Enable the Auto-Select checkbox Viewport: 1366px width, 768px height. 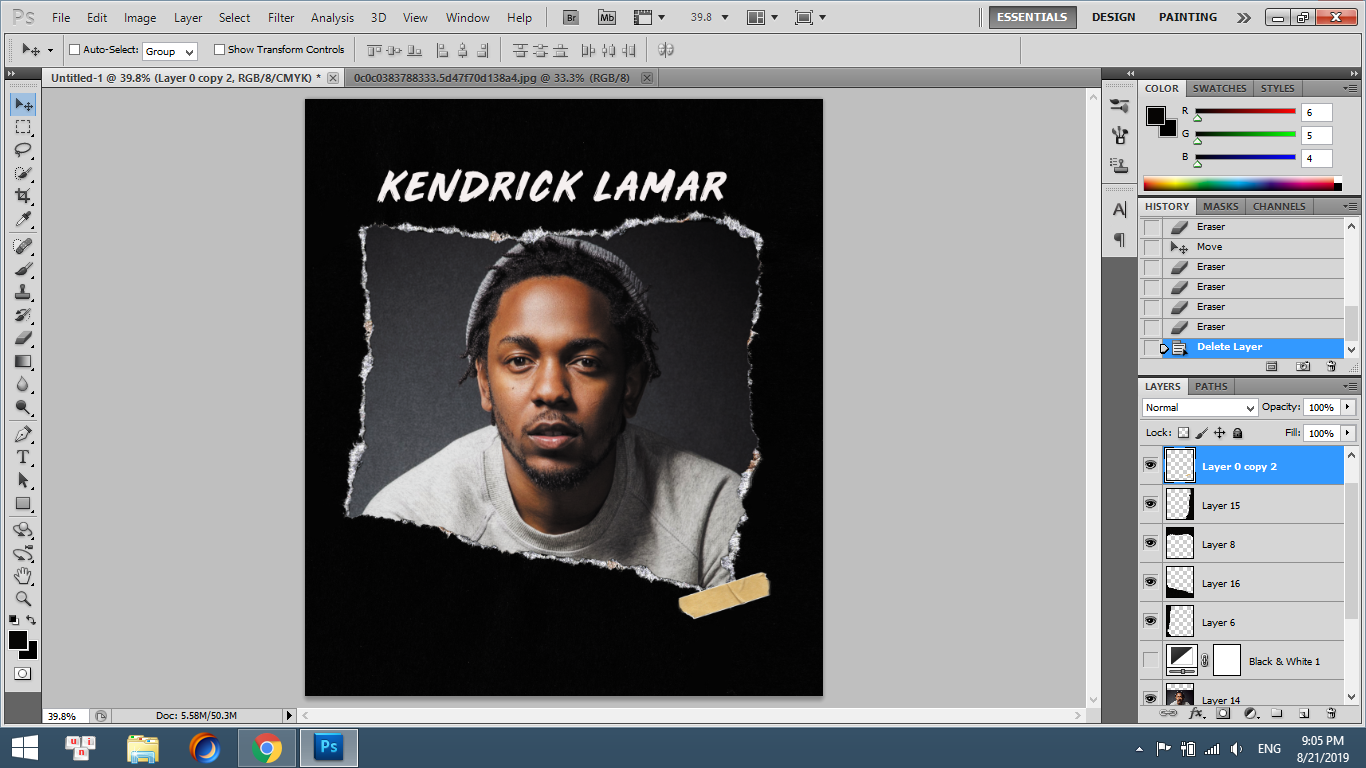[74, 50]
